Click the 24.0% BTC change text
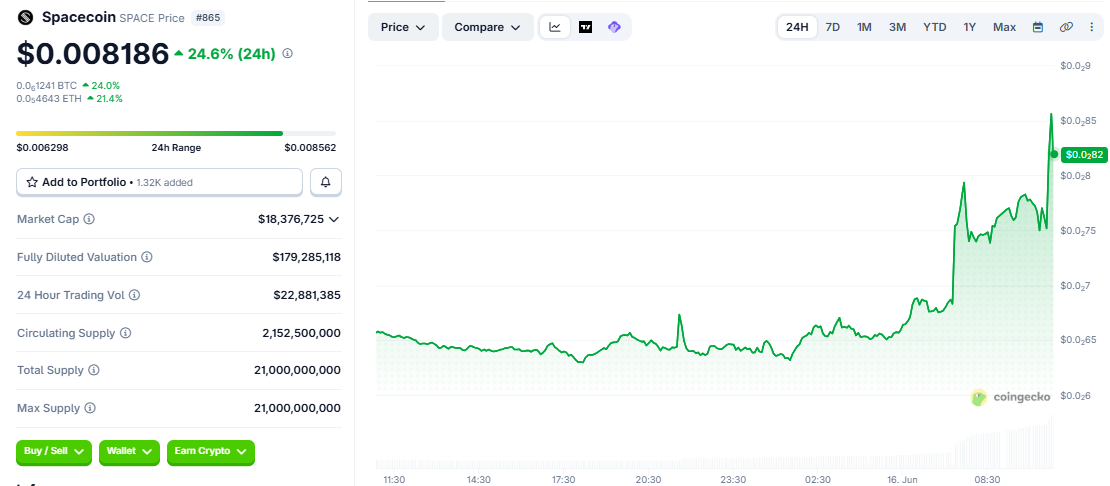The width and height of the screenshot is (1110, 486). [105, 86]
